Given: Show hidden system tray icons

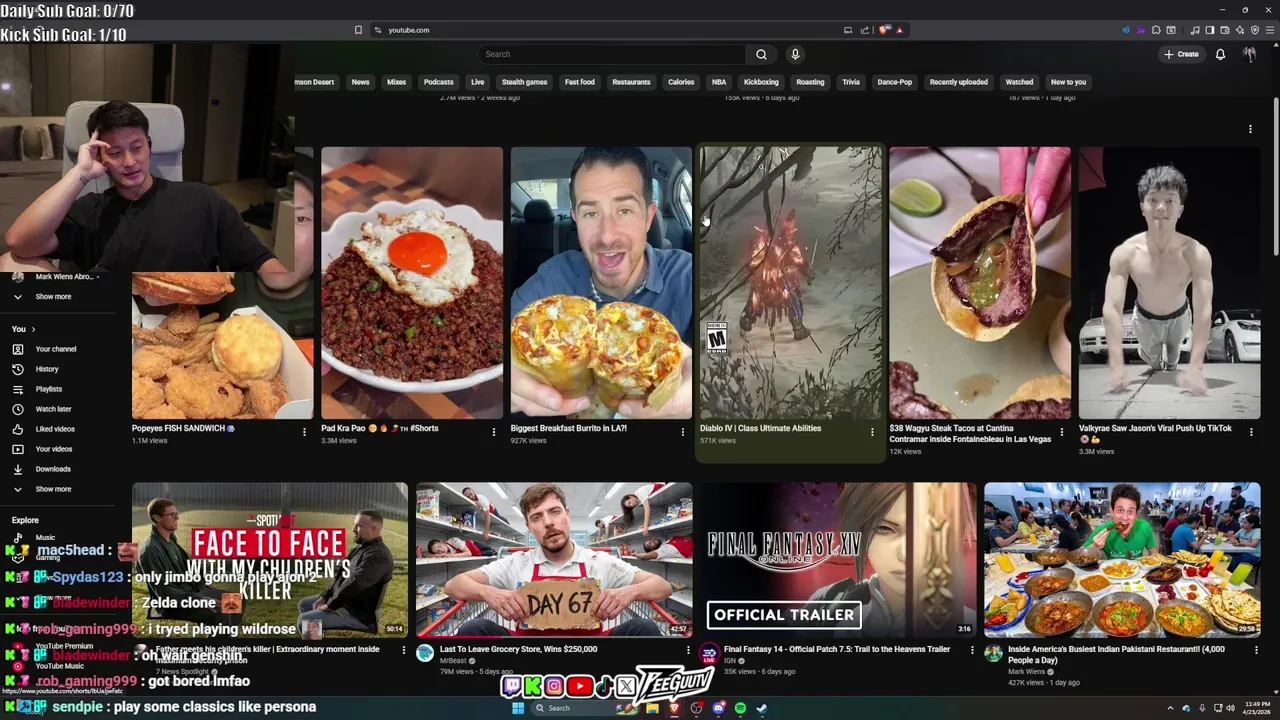Looking at the screenshot, I should (x=1170, y=708).
